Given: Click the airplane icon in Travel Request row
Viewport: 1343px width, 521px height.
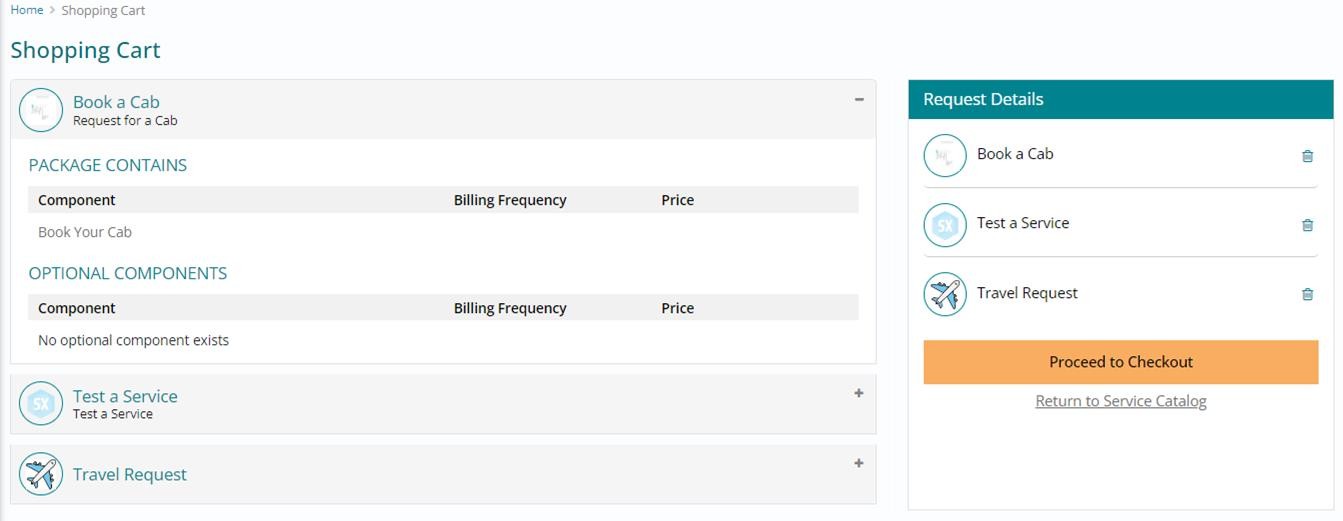Looking at the screenshot, I should point(41,474).
